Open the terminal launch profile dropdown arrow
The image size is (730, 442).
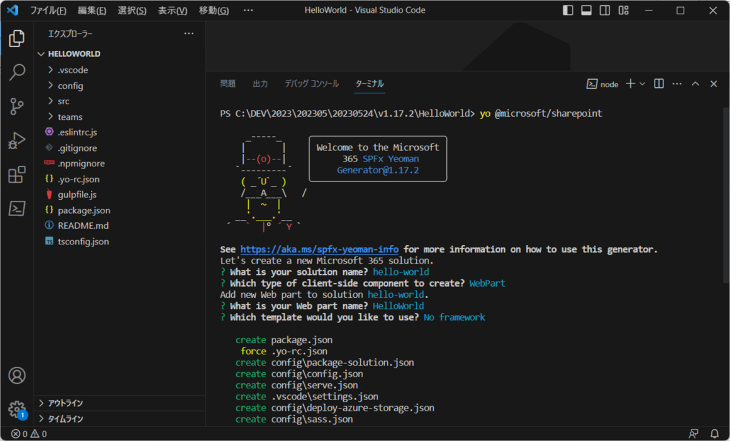[x=642, y=84]
